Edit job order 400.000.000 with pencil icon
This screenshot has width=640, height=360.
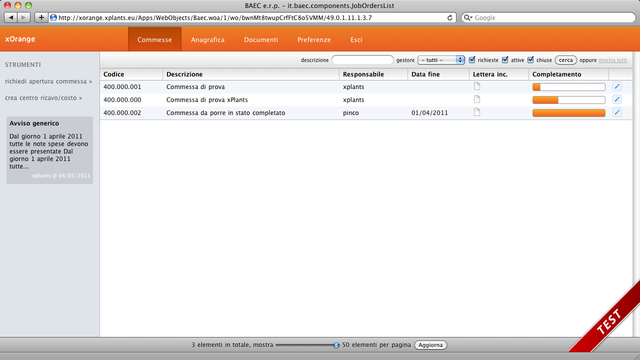point(617,100)
